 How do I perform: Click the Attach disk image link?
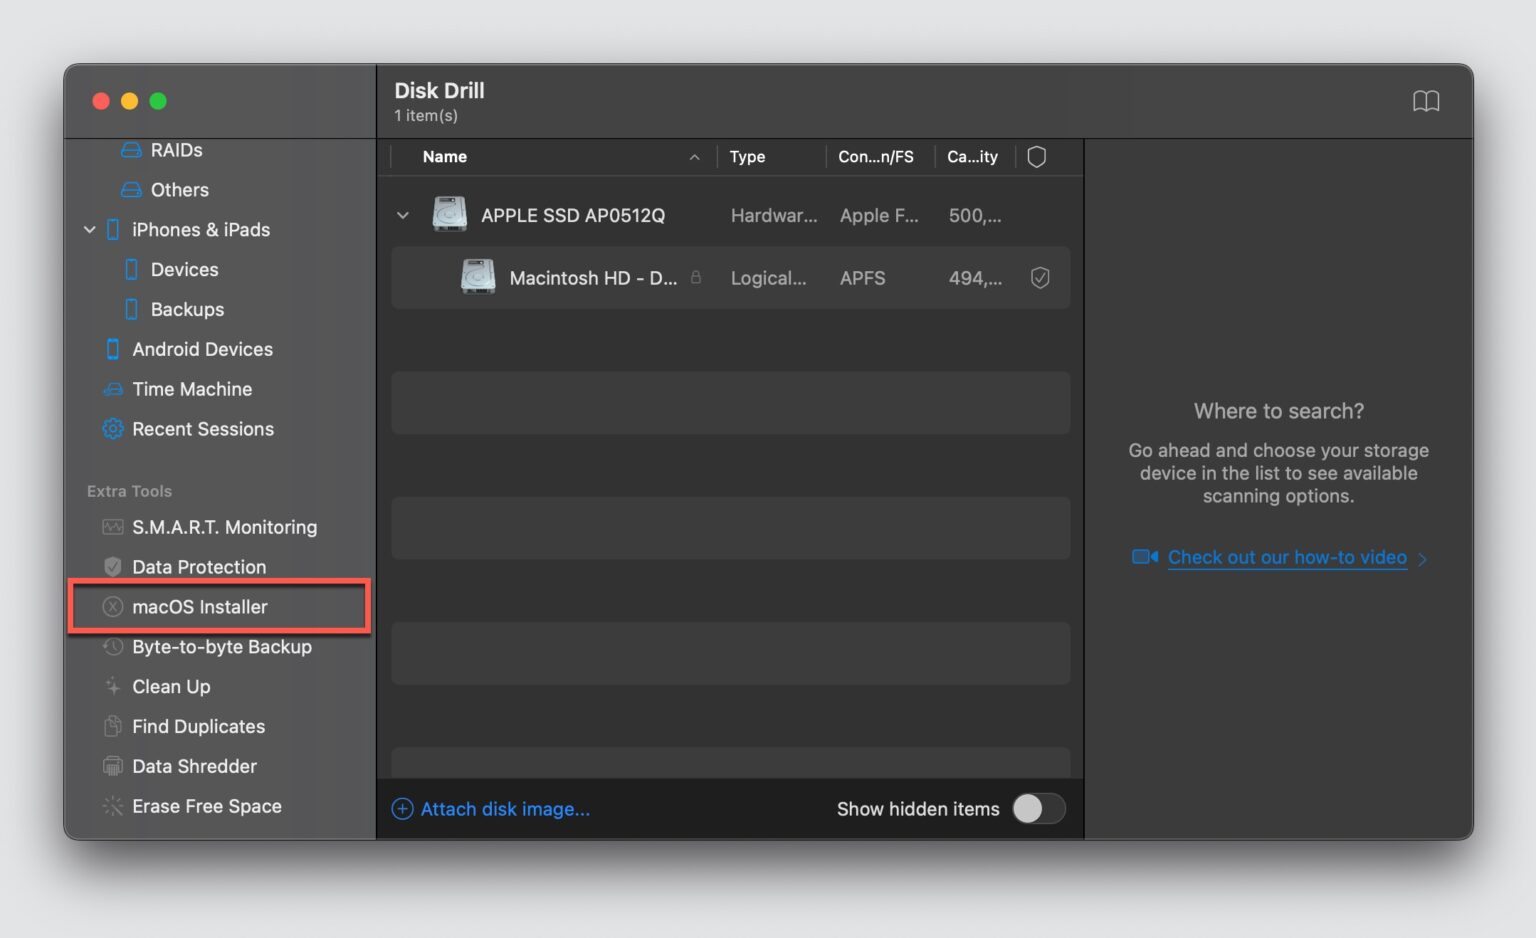click(x=505, y=809)
